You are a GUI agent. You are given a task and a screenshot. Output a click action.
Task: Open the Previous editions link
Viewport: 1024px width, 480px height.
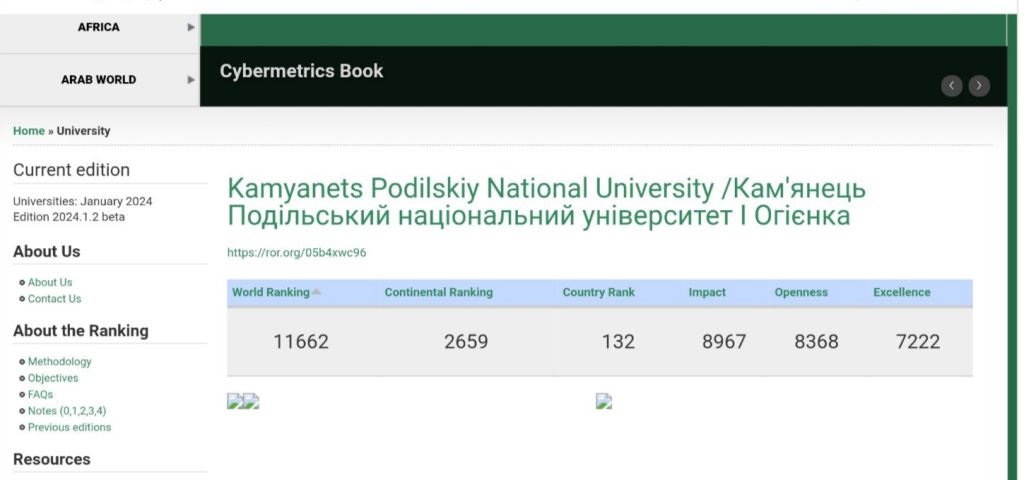[x=69, y=427]
